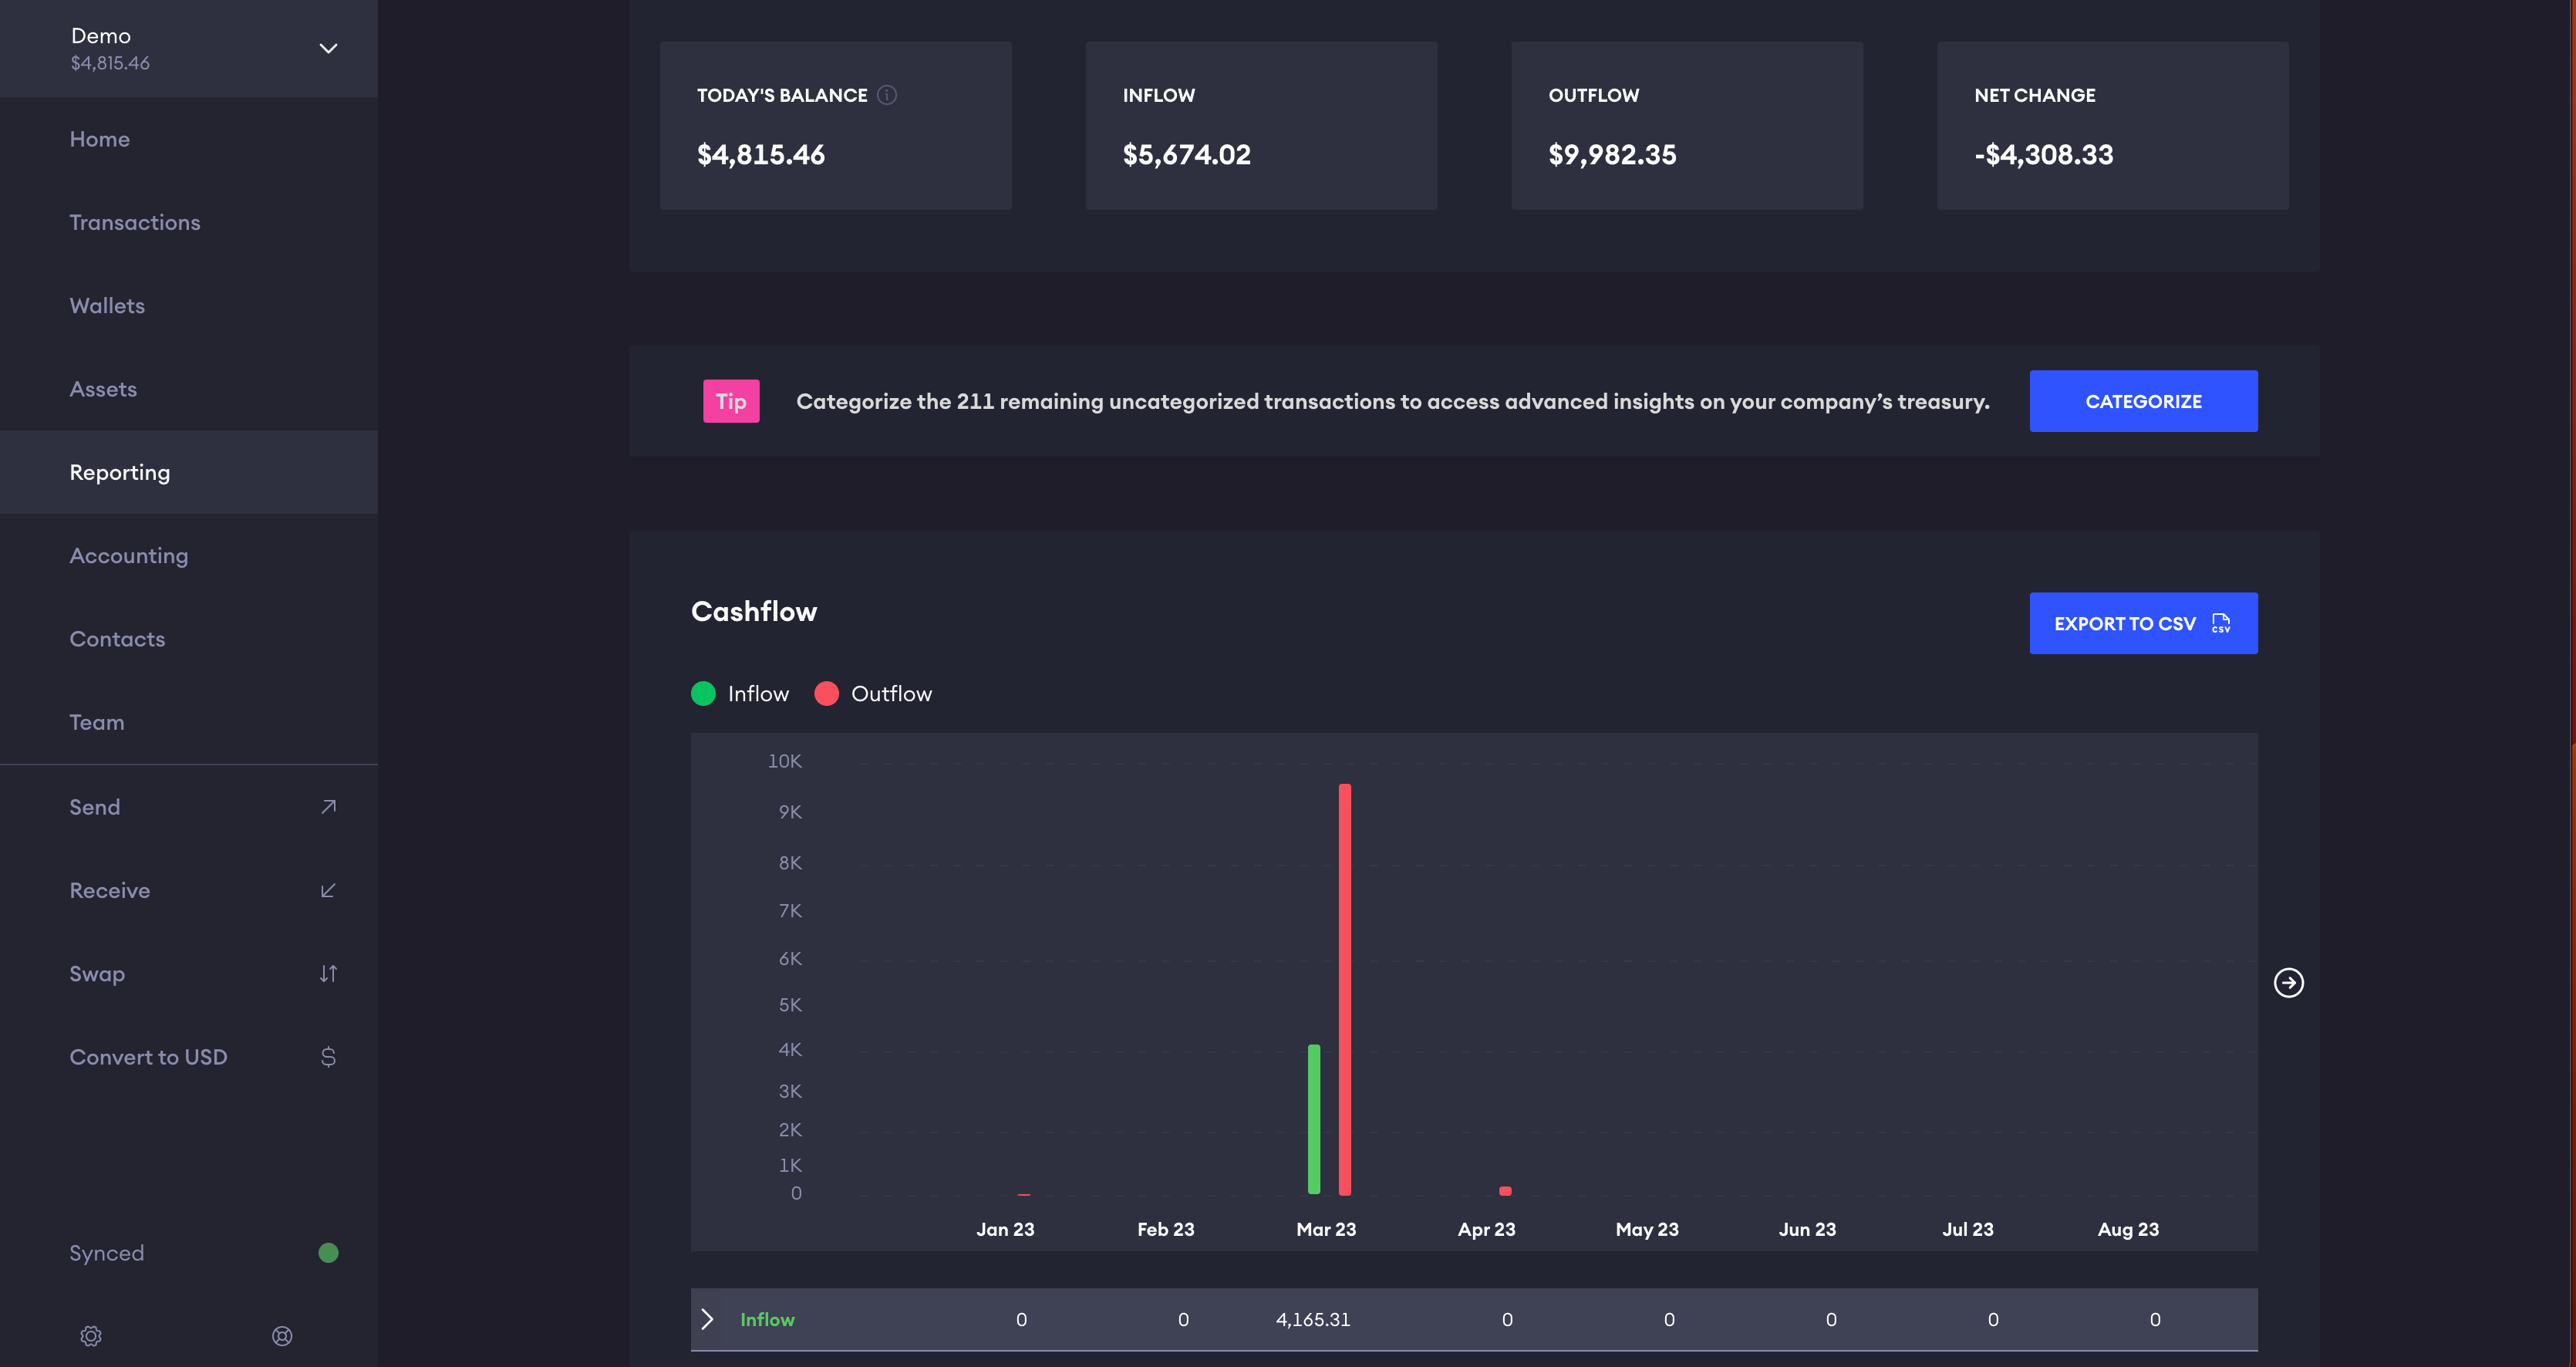
Task: Open the help lifebuoy icon
Action: tap(282, 1336)
